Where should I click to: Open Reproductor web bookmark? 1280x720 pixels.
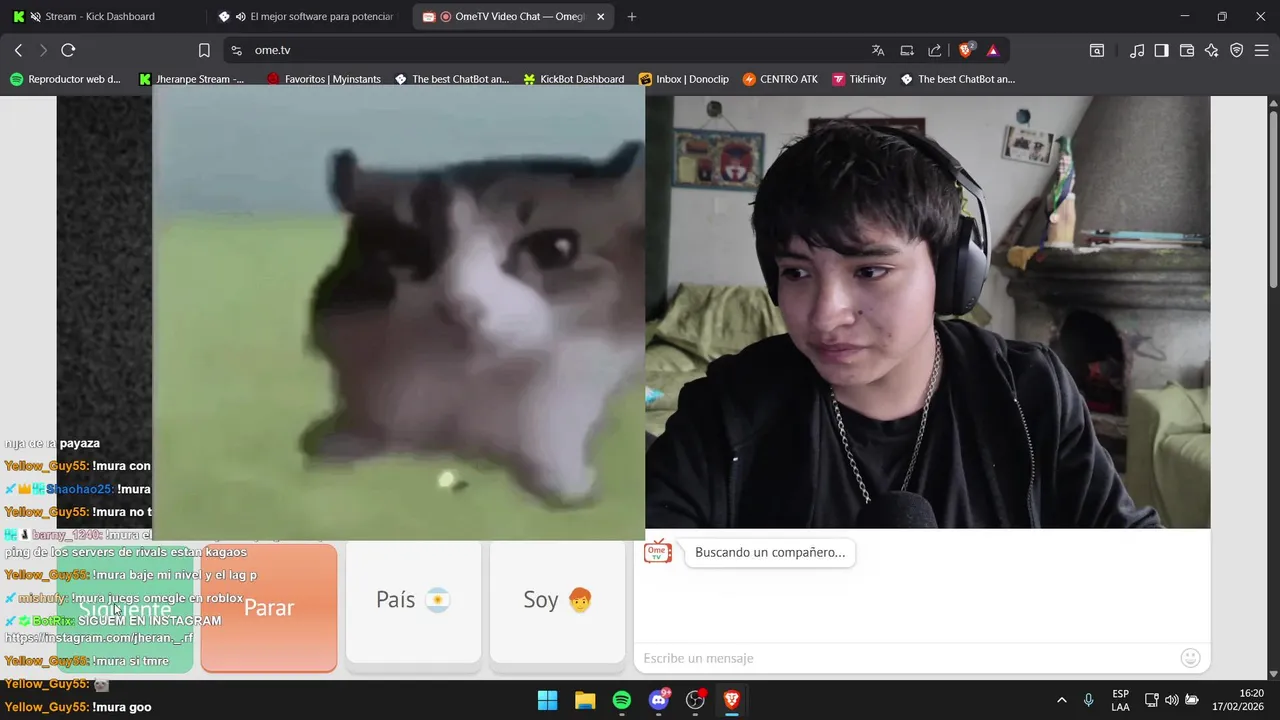click(65, 79)
